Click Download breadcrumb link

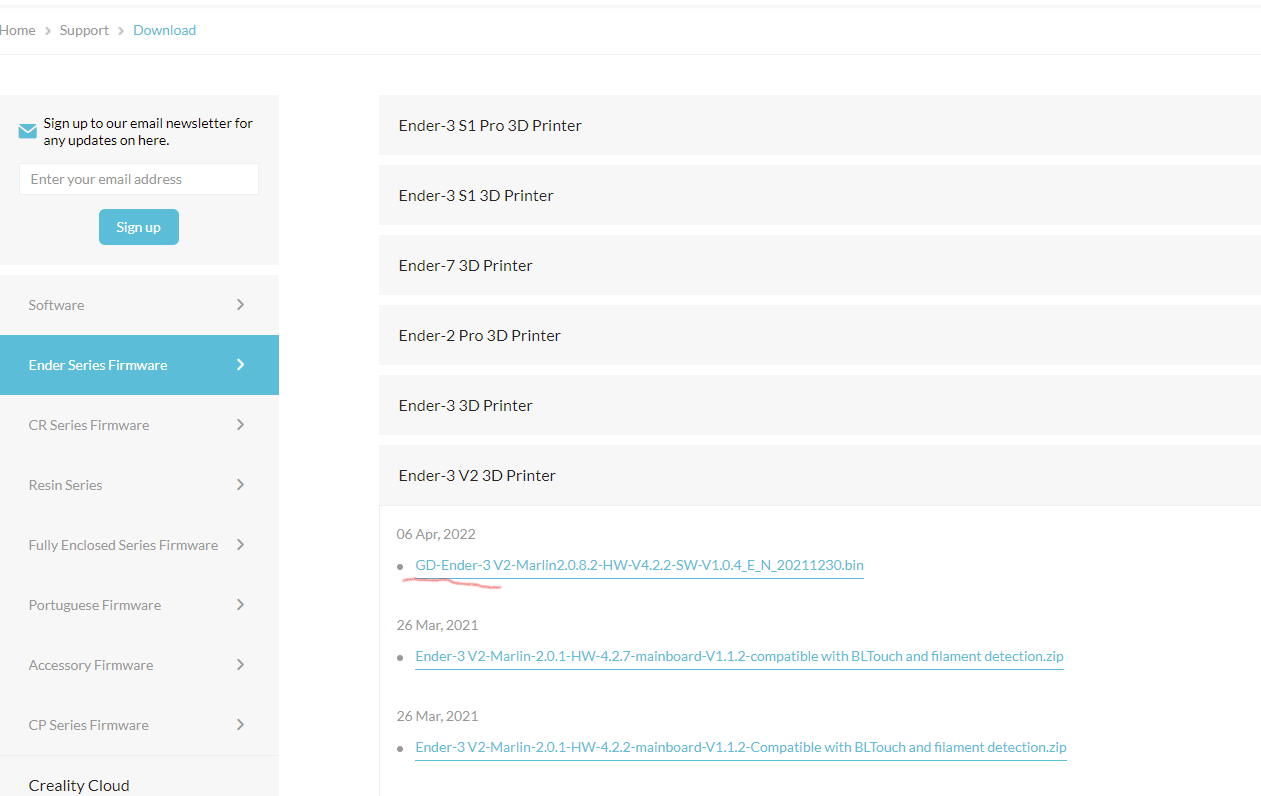point(164,30)
